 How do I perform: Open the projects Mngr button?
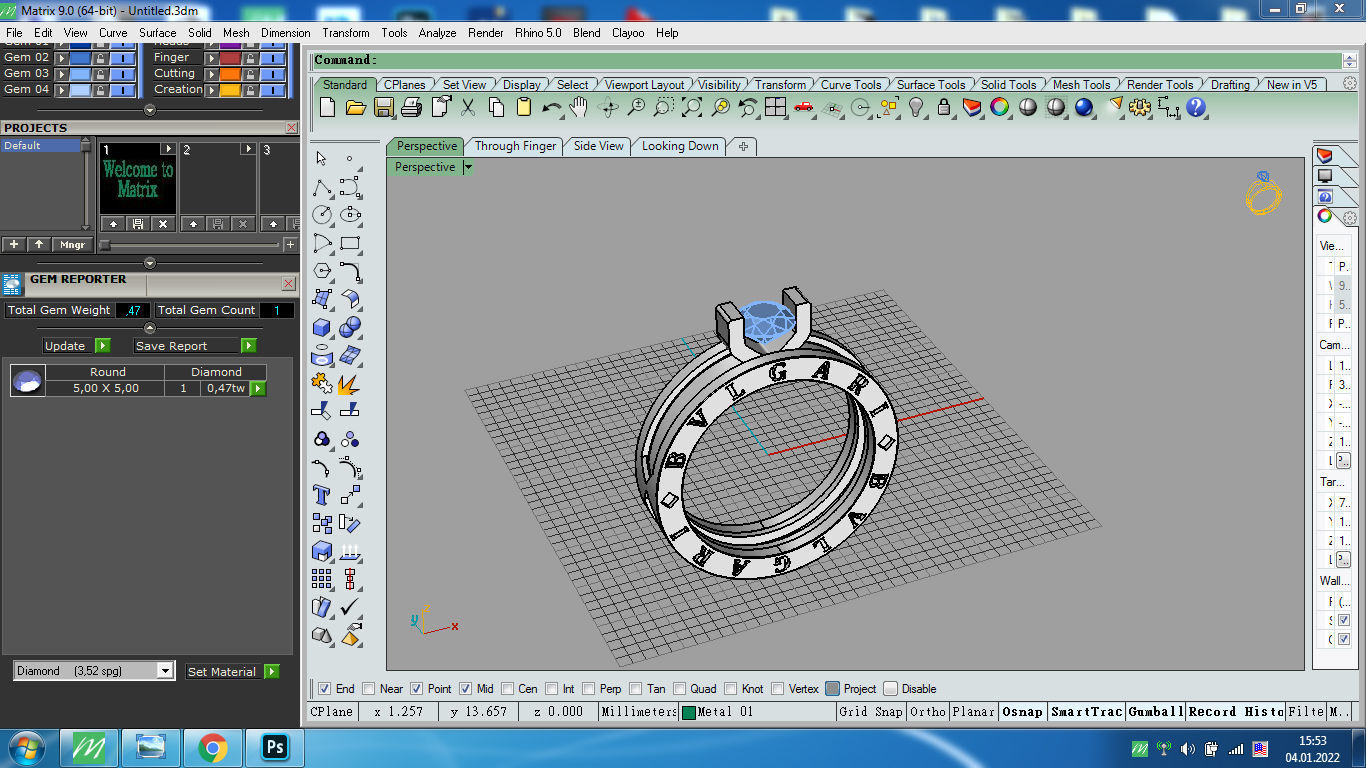click(72, 244)
